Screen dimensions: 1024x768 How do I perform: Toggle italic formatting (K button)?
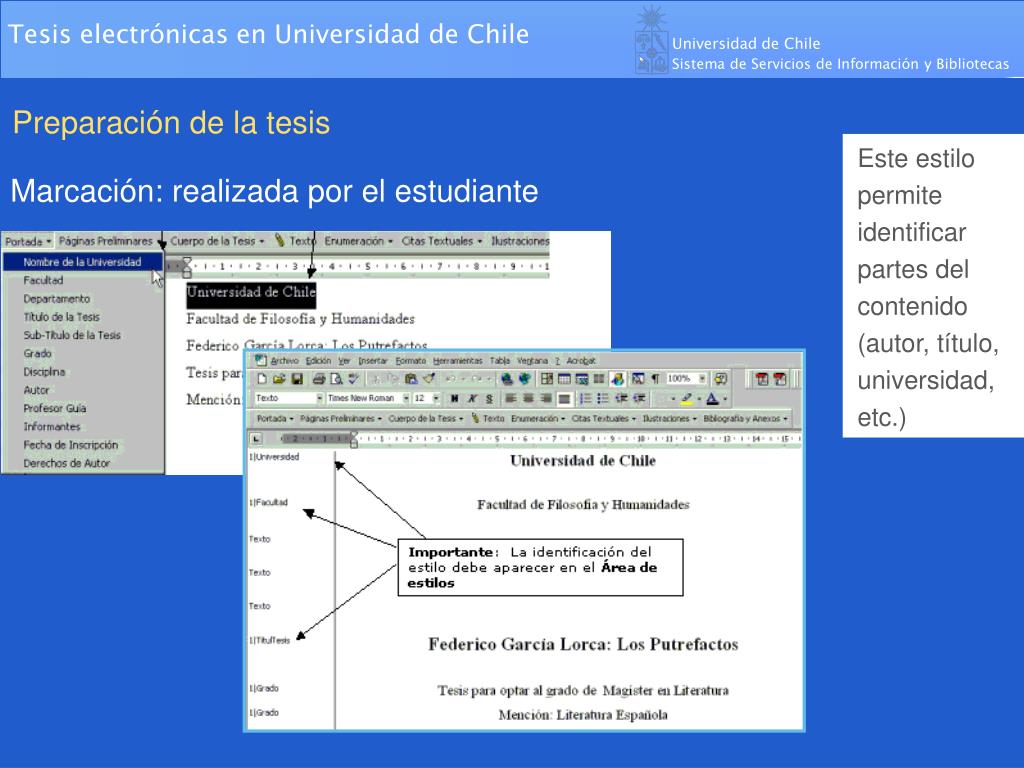coord(472,398)
